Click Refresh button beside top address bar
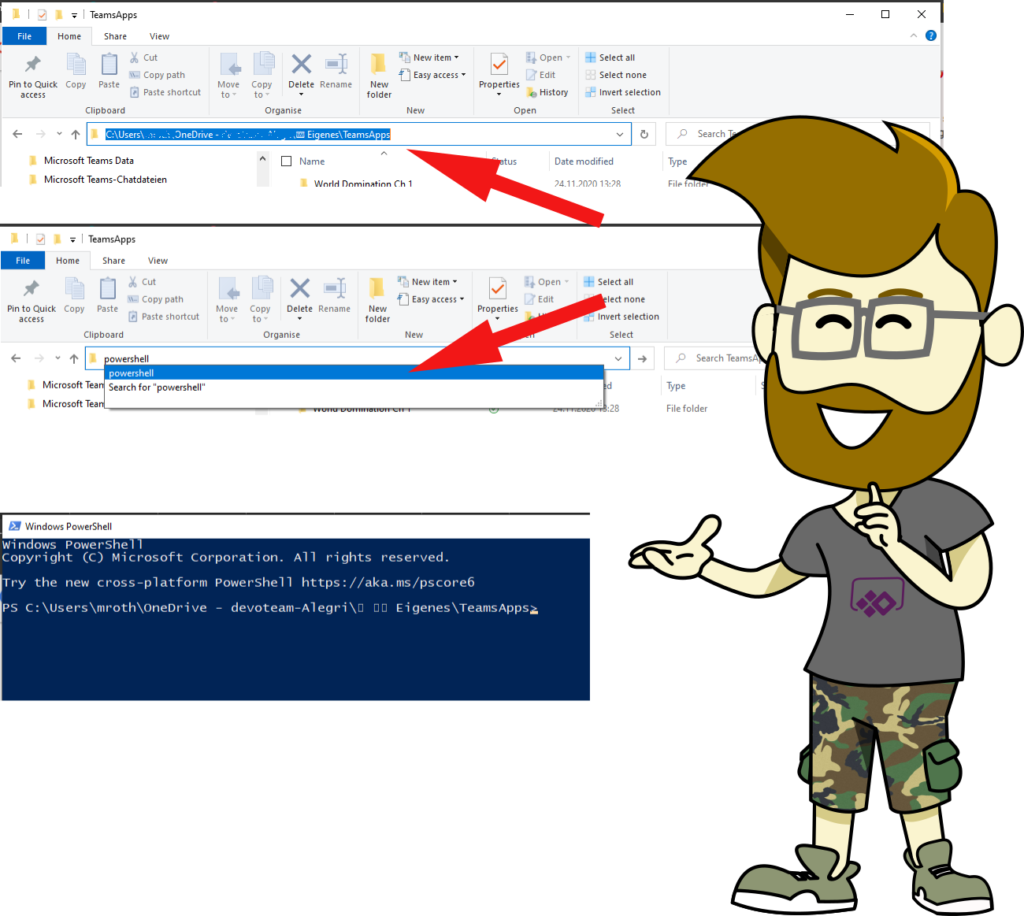1024x916 pixels. click(644, 134)
